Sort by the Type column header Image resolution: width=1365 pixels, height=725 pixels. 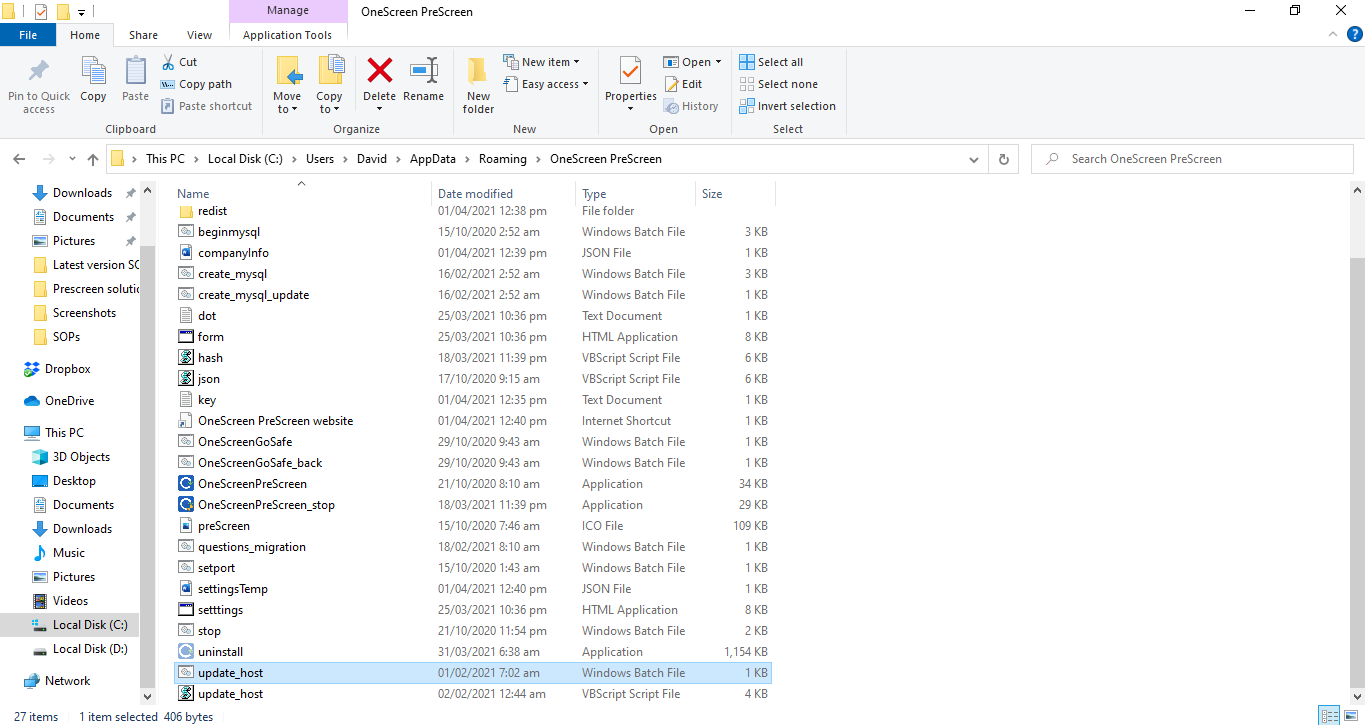636,194
